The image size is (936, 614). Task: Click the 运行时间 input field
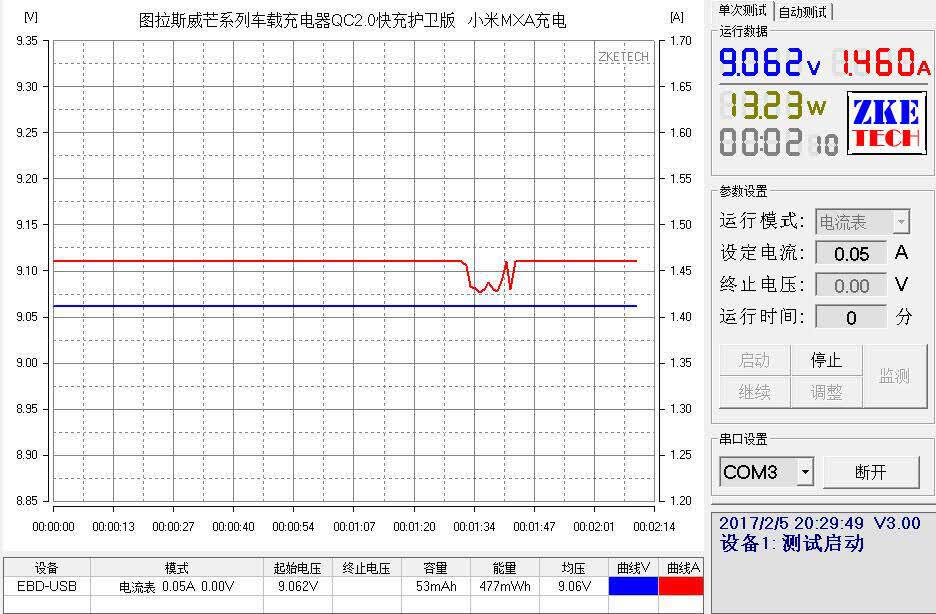coord(851,317)
